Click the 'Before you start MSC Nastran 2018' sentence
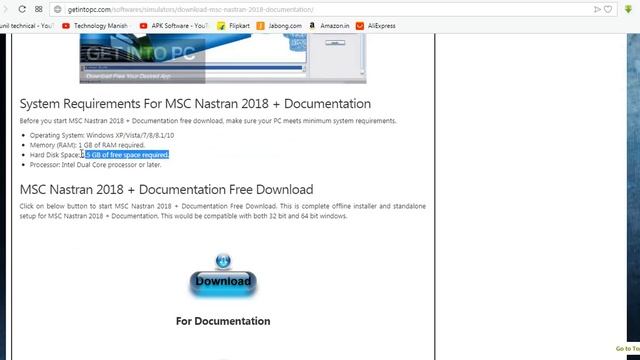The image size is (640, 360). tap(208, 121)
